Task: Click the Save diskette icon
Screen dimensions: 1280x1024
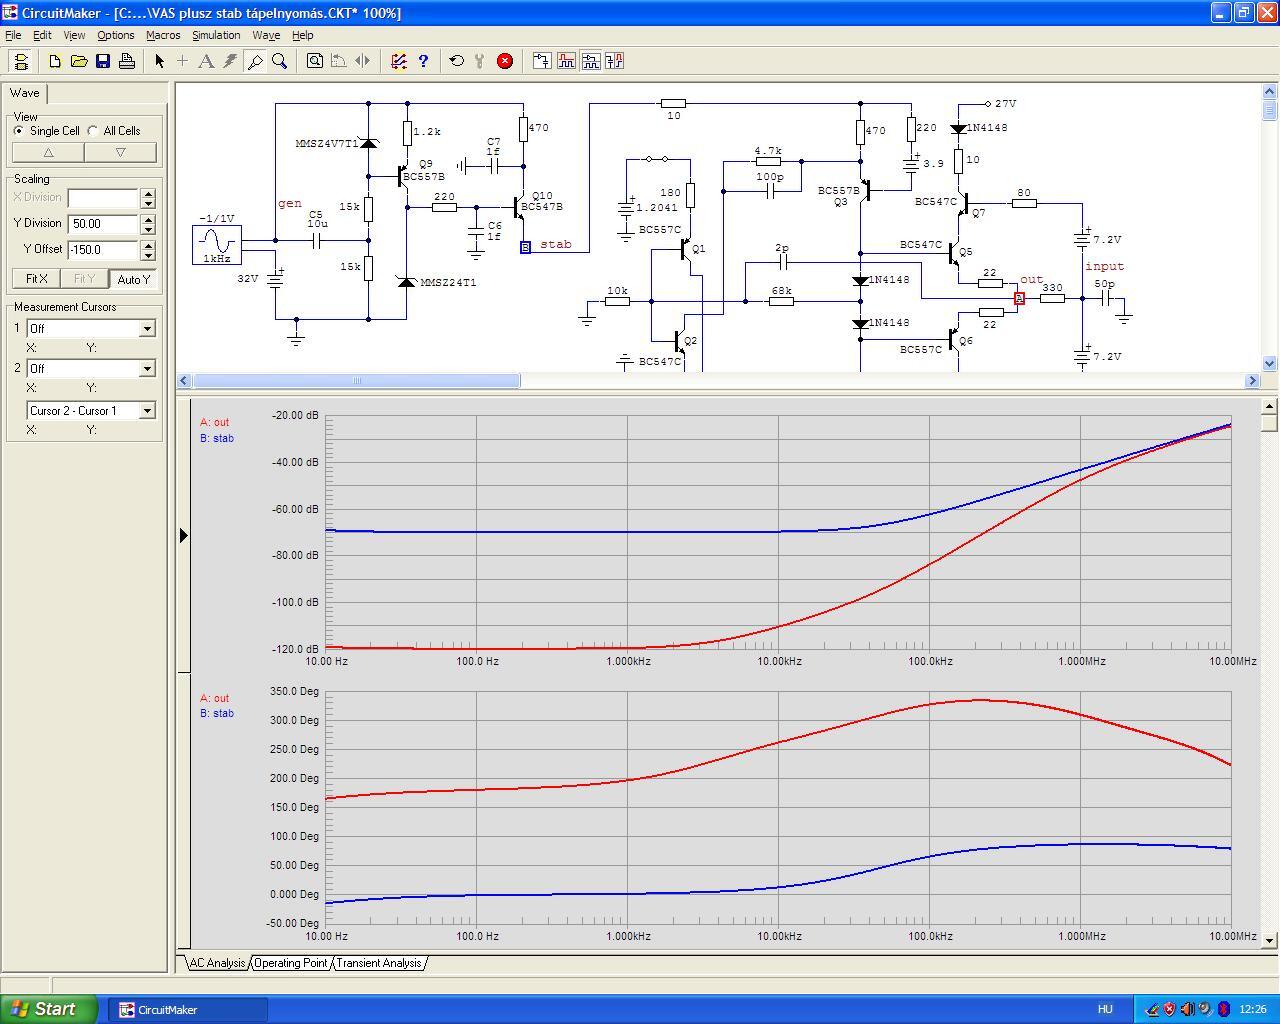Action: 103,61
